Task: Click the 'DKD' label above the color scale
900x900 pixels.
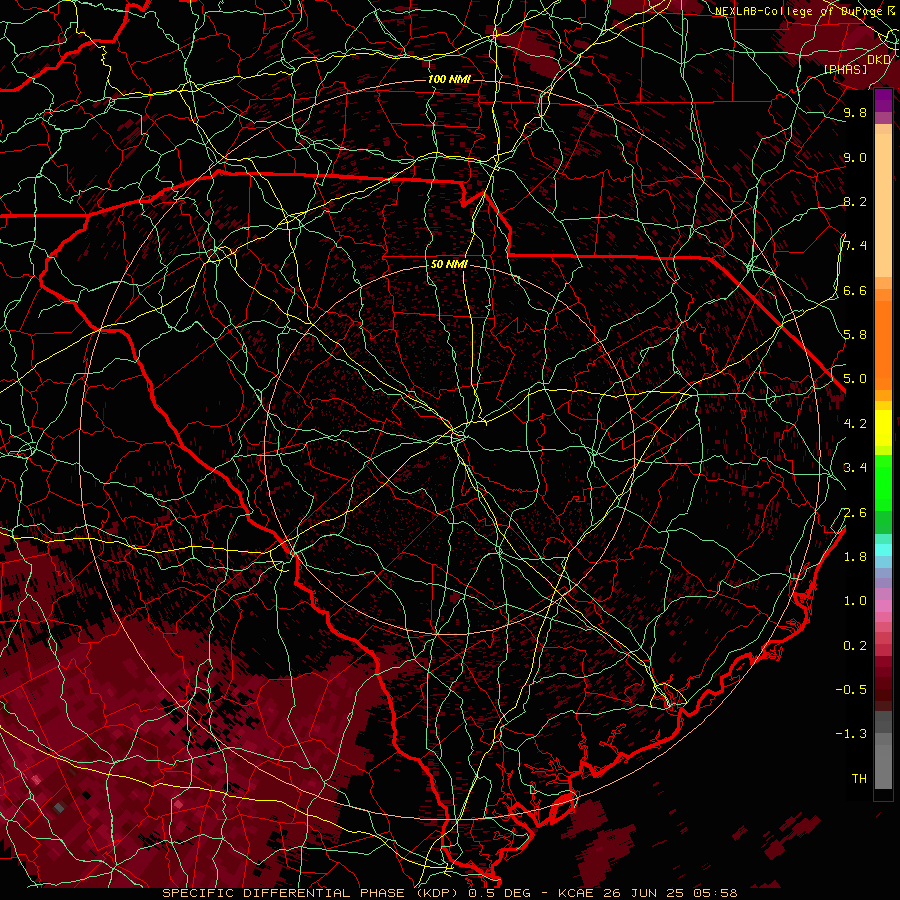Action: (879, 60)
